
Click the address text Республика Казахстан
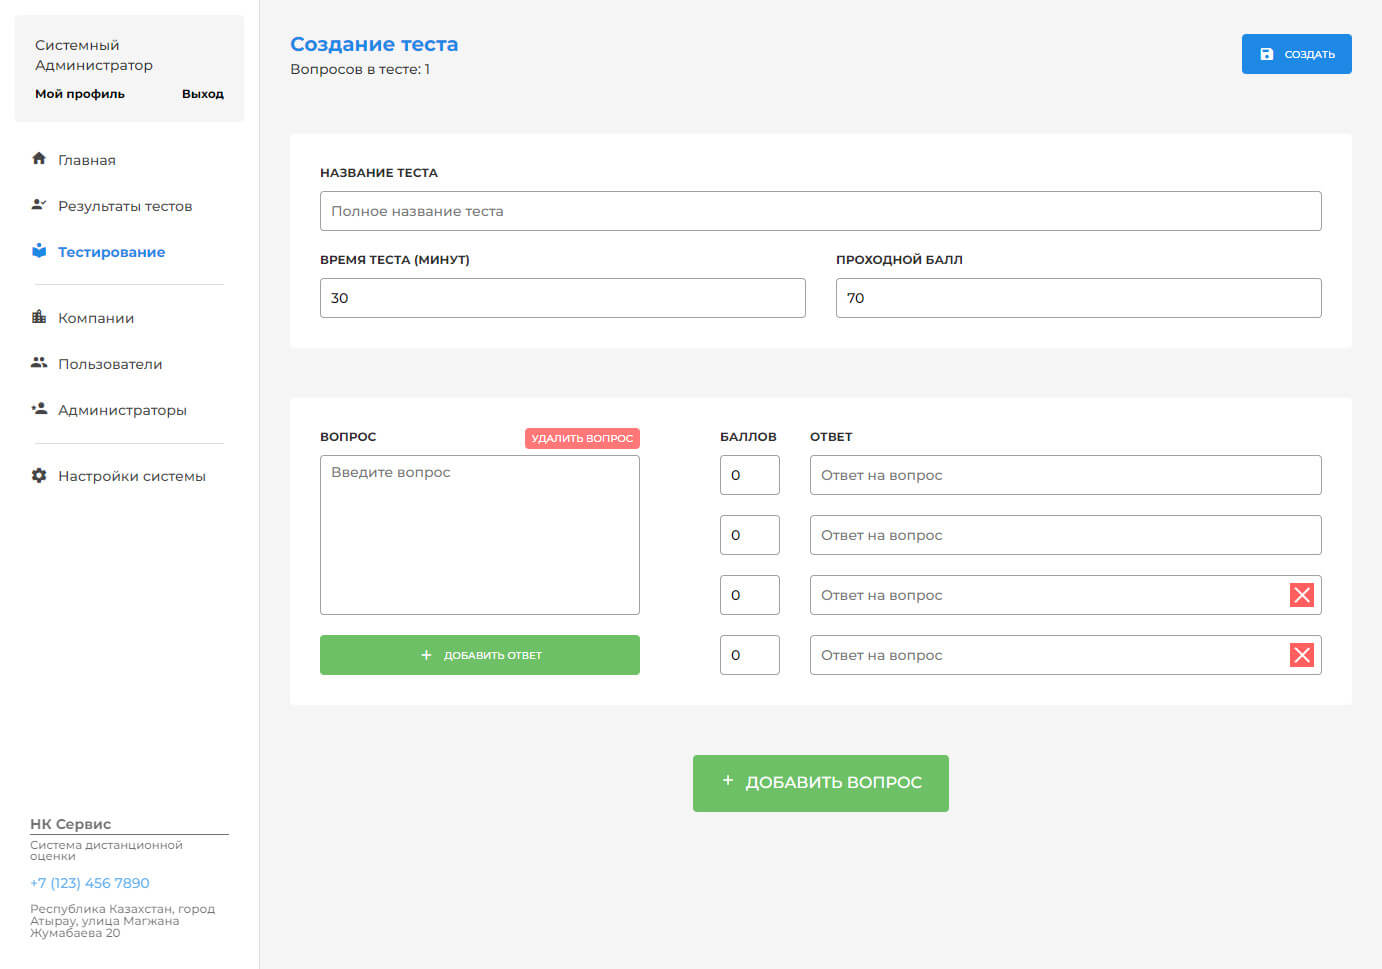click(x=122, y=921)
